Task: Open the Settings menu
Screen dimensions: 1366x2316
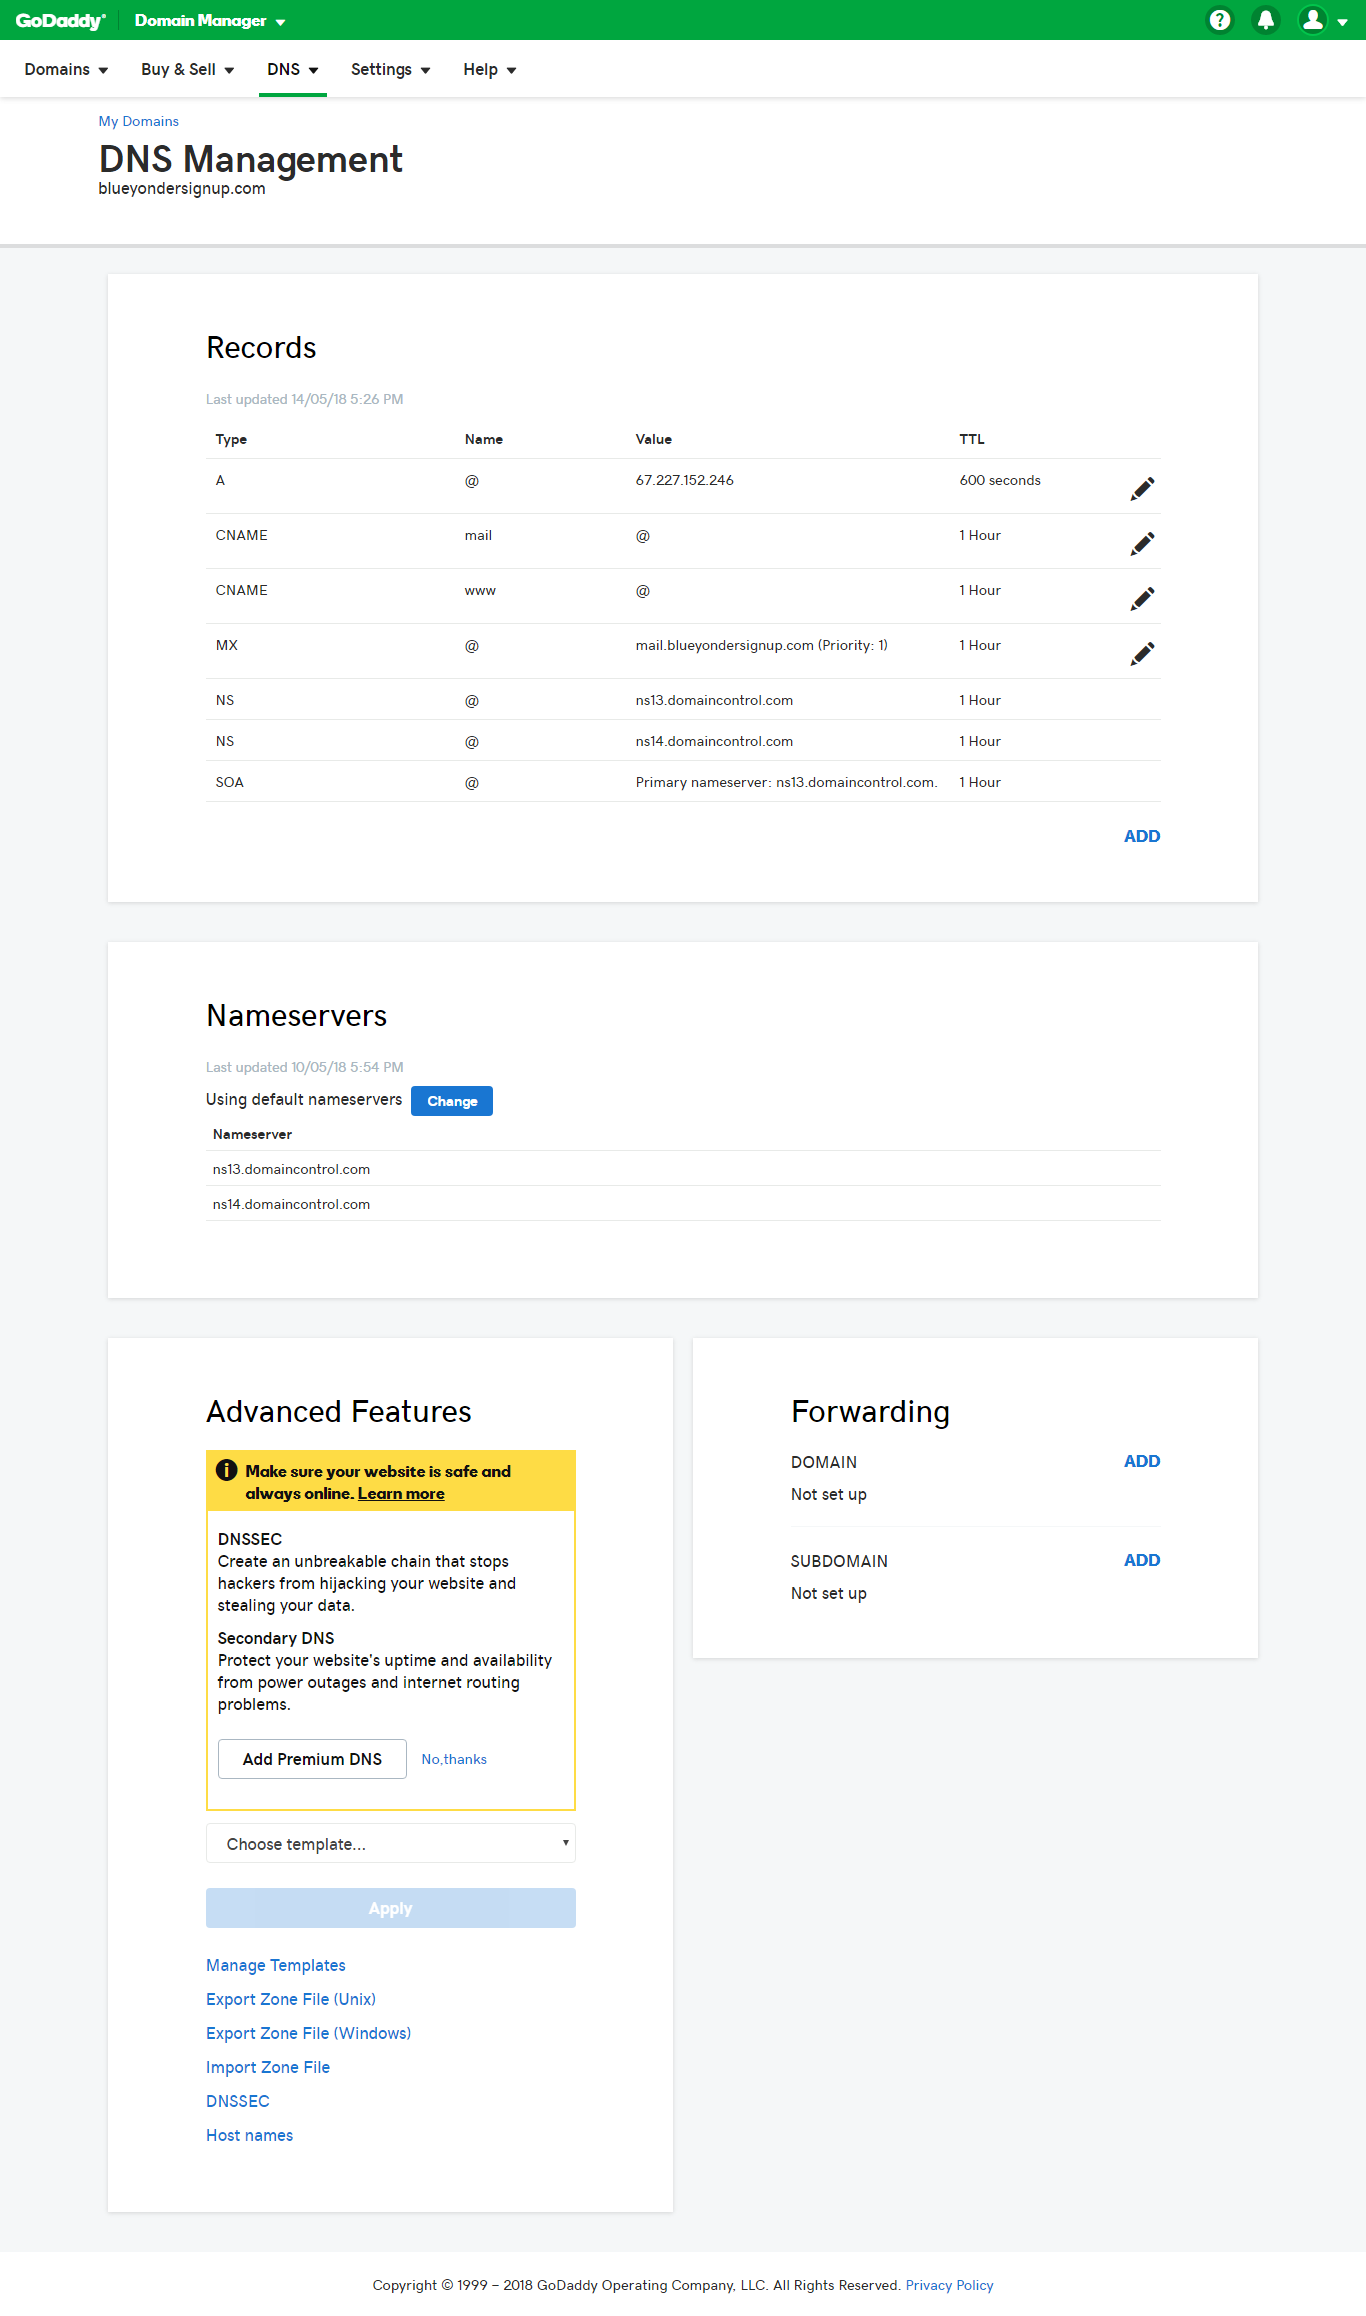Action: pos(390,69)
